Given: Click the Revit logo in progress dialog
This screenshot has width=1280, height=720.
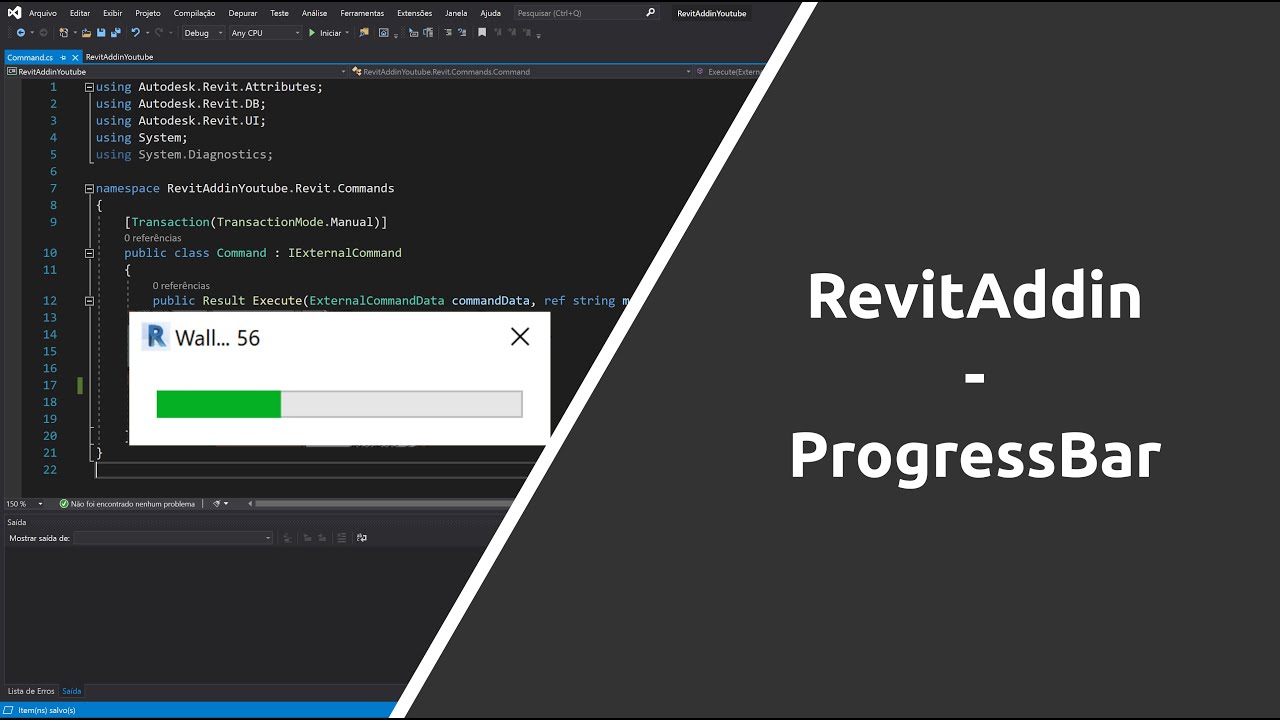Looking at the screenshot, I should pyautogui.click(x=156, y=336).
